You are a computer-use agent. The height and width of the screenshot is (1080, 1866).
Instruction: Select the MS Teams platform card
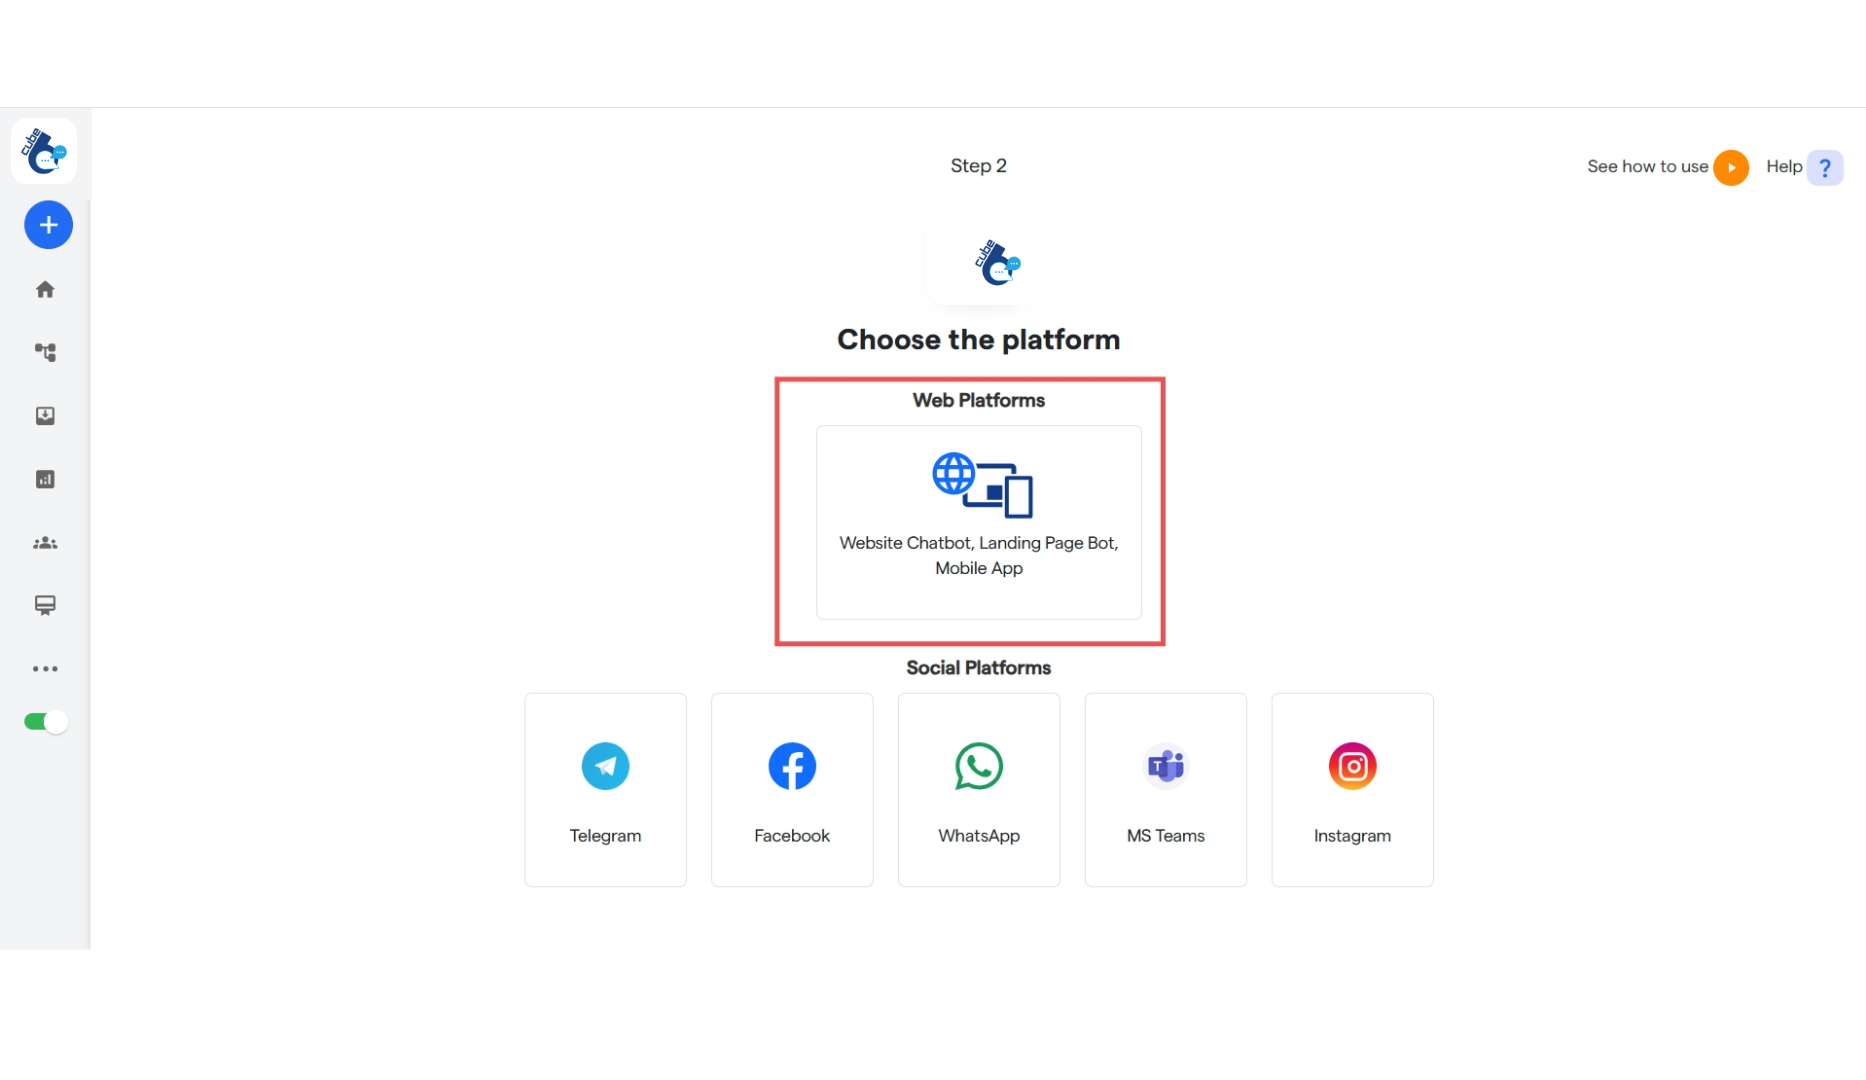[x=1165, y=789]
